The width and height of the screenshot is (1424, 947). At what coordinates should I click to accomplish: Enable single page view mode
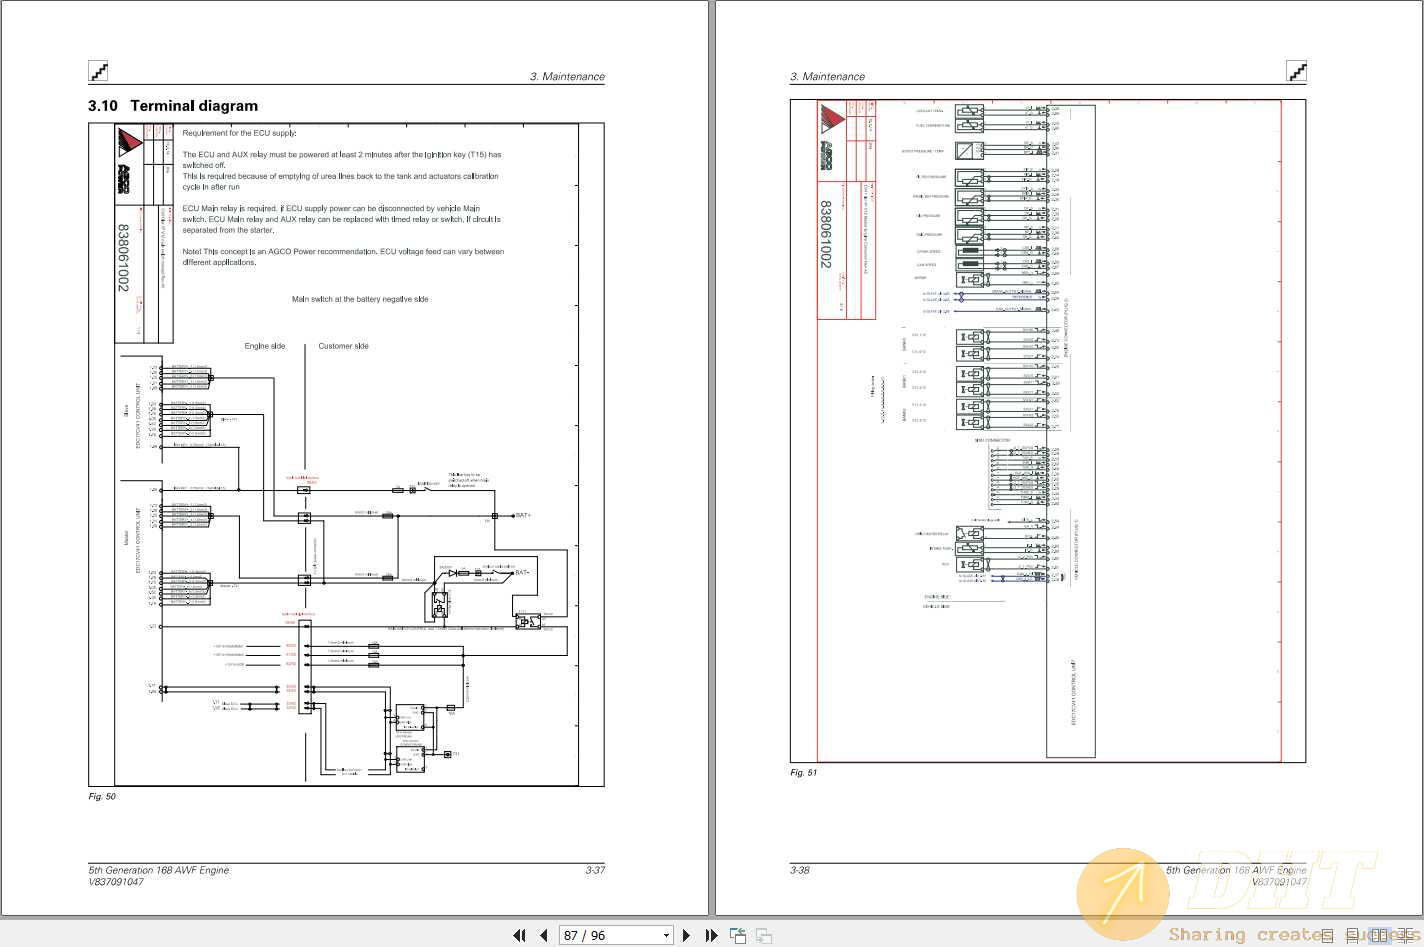[x=1327, y=936]
